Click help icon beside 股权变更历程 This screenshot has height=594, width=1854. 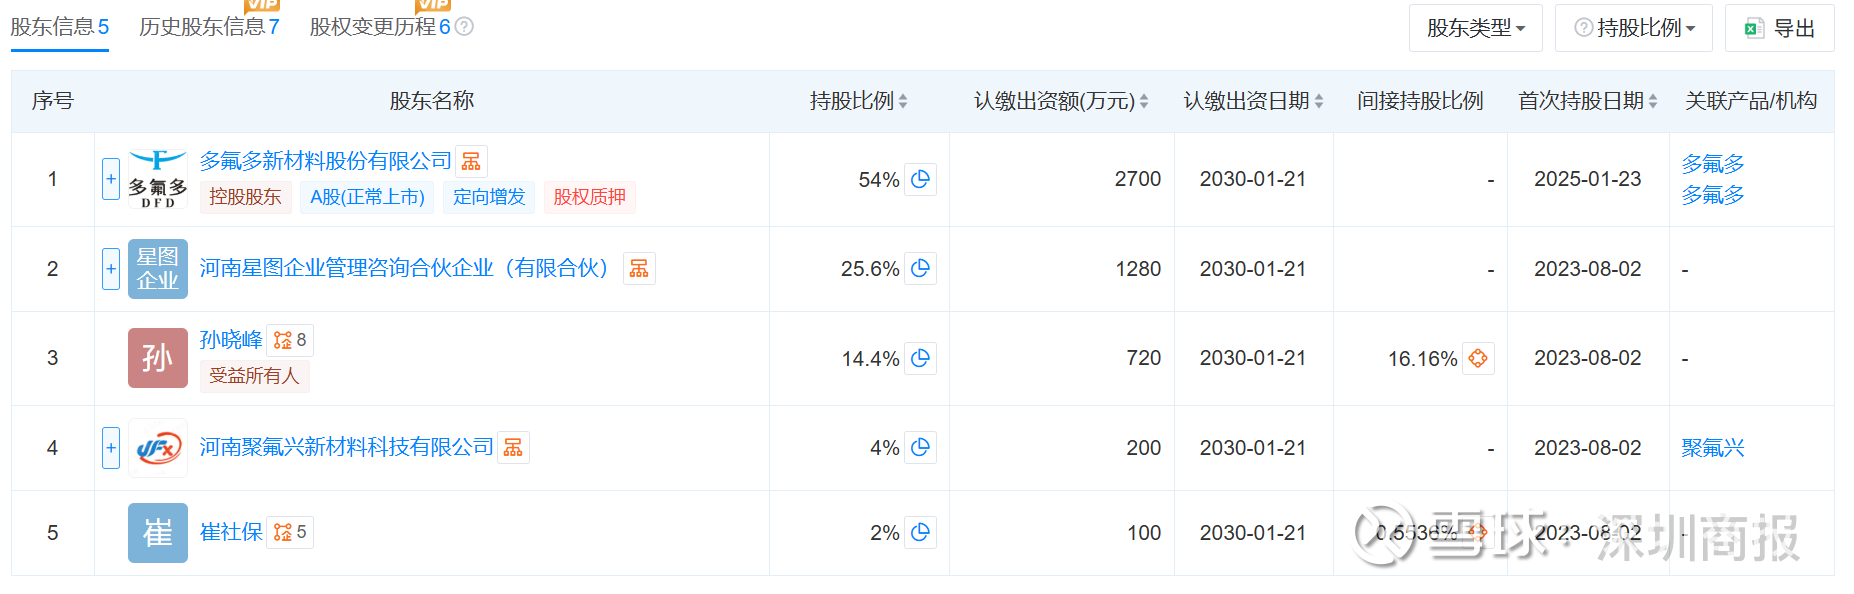pyautogui.click(x=464, y=27)
